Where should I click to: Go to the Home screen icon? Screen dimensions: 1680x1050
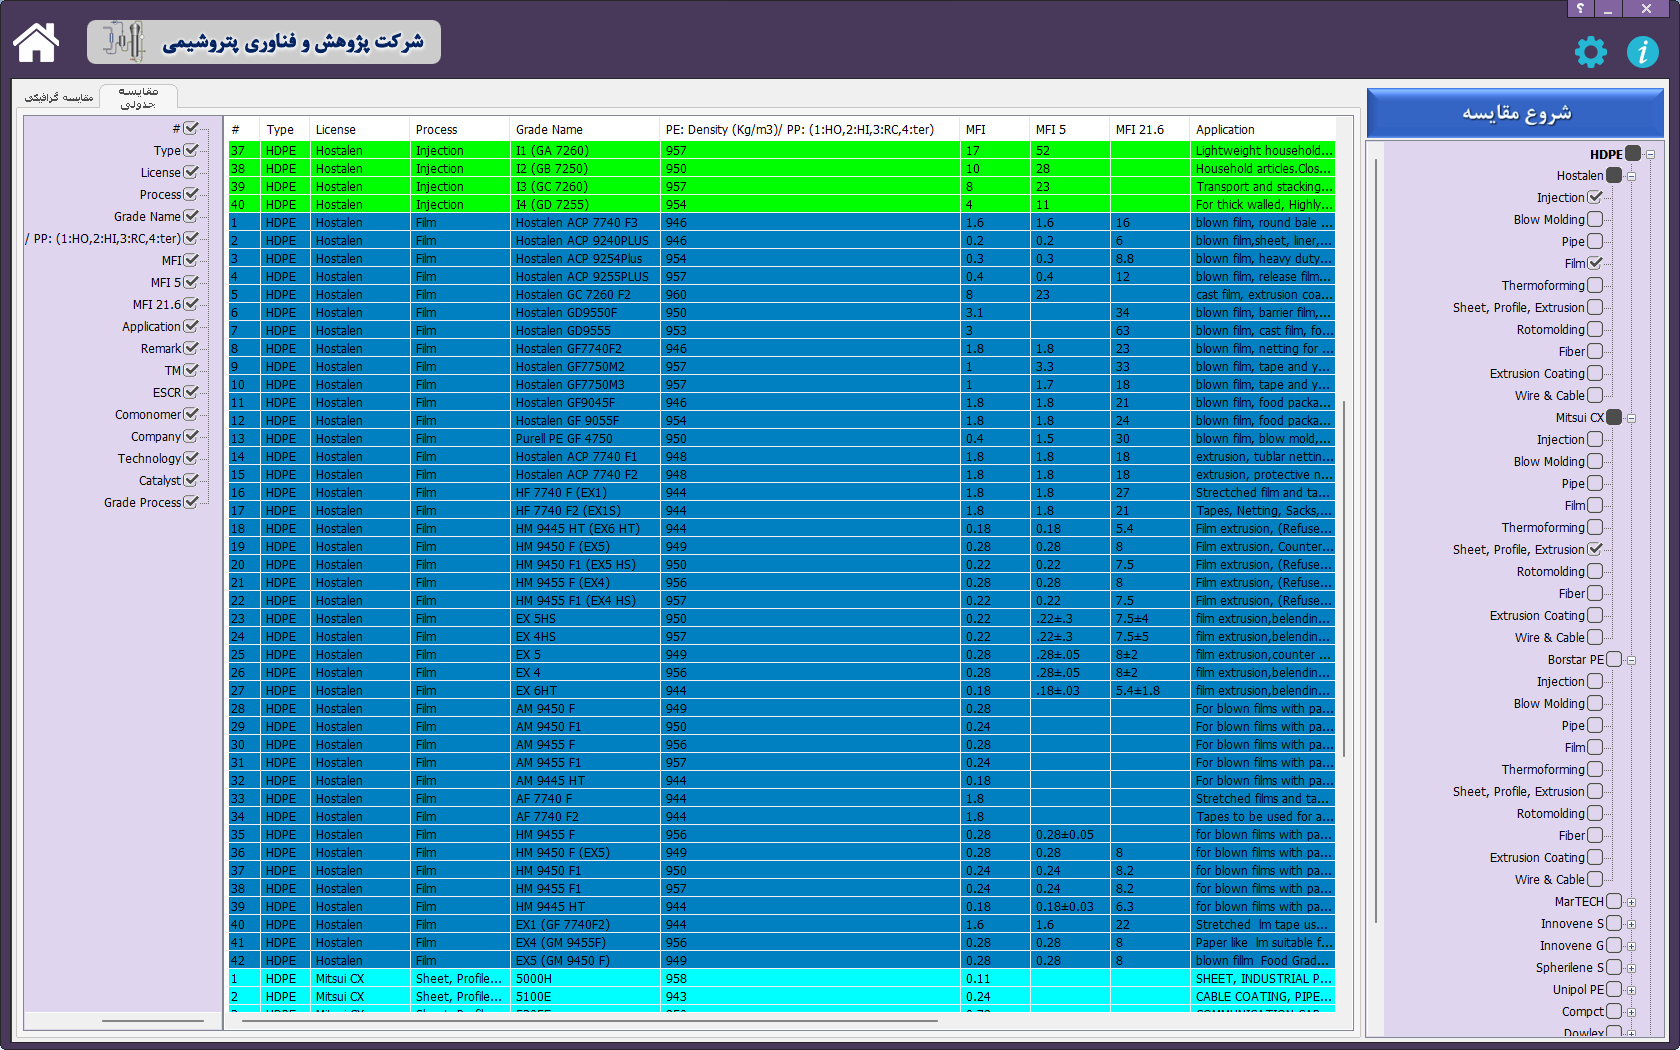click(36, 42)
